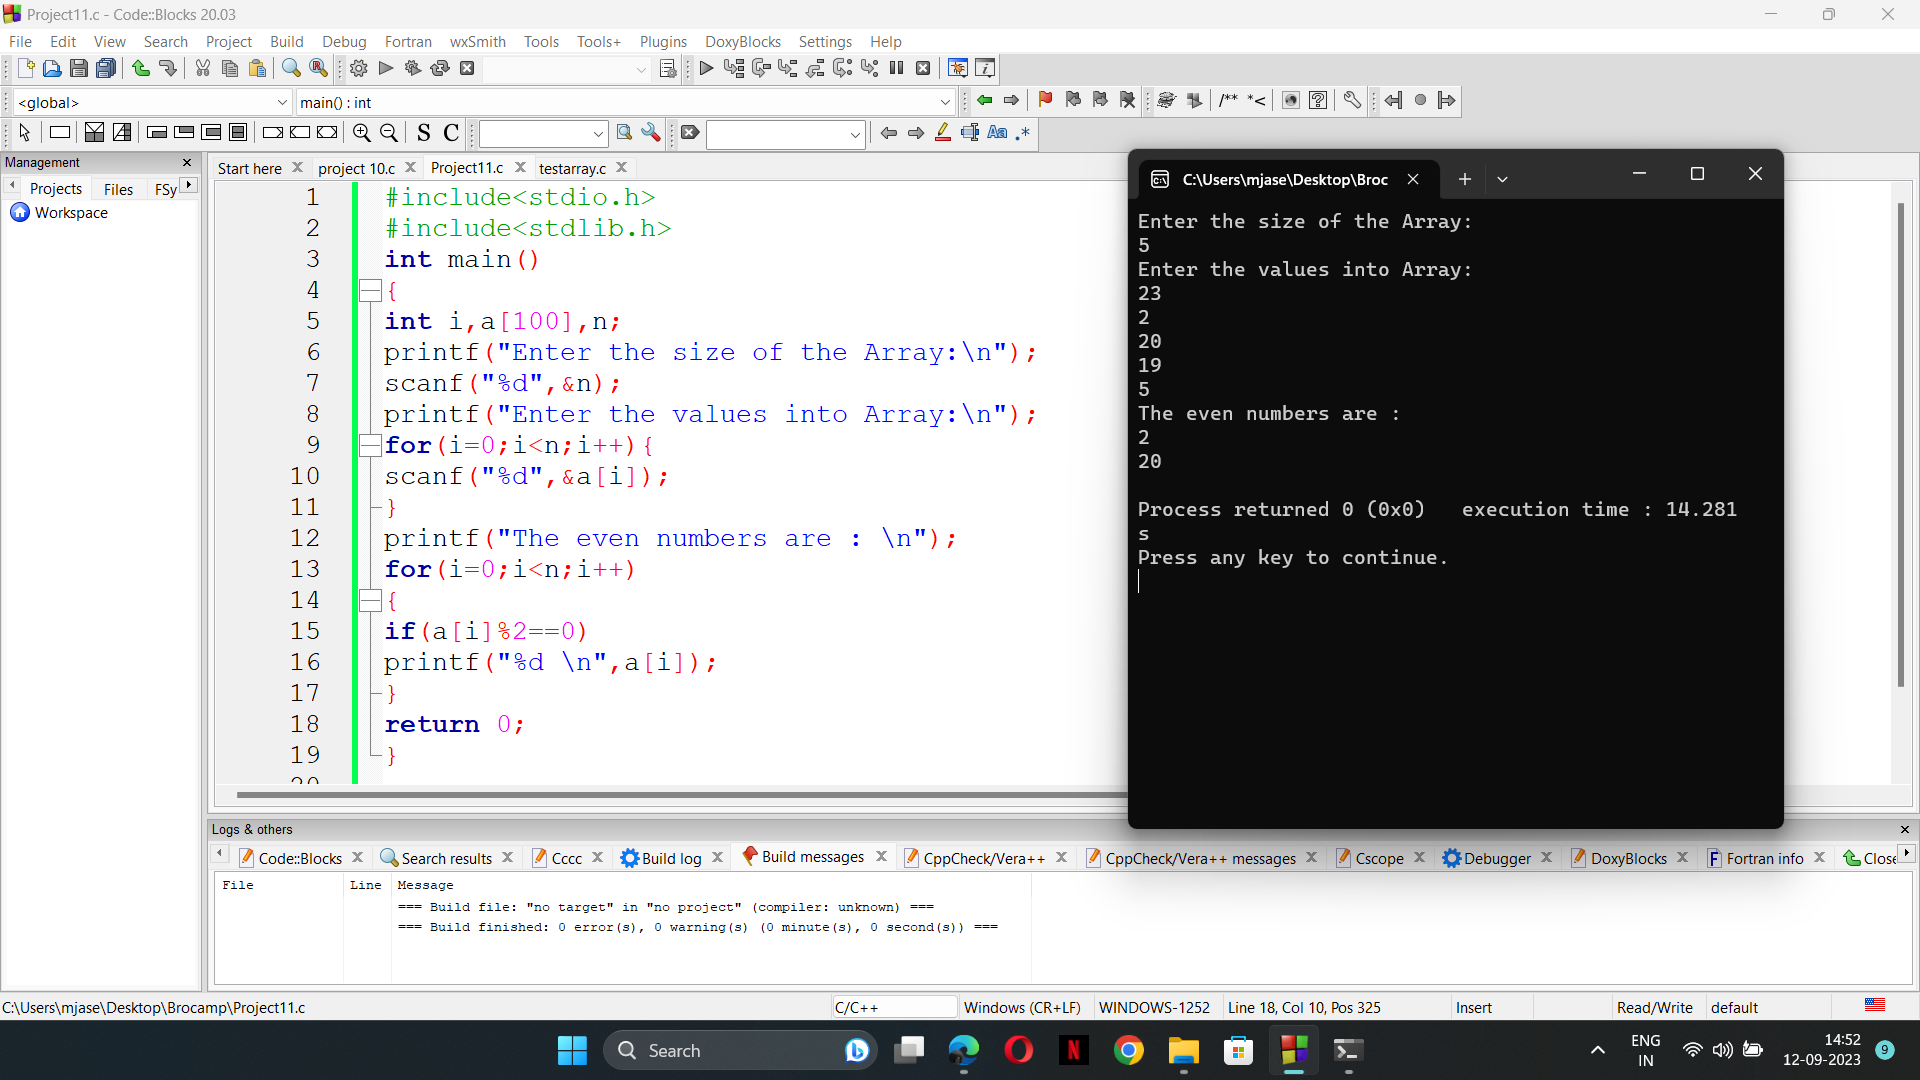Viewport: 1920px width, 1080px height.
Task: Toggle the Debugger tab panel
Action: click(x=1495, y=858)
